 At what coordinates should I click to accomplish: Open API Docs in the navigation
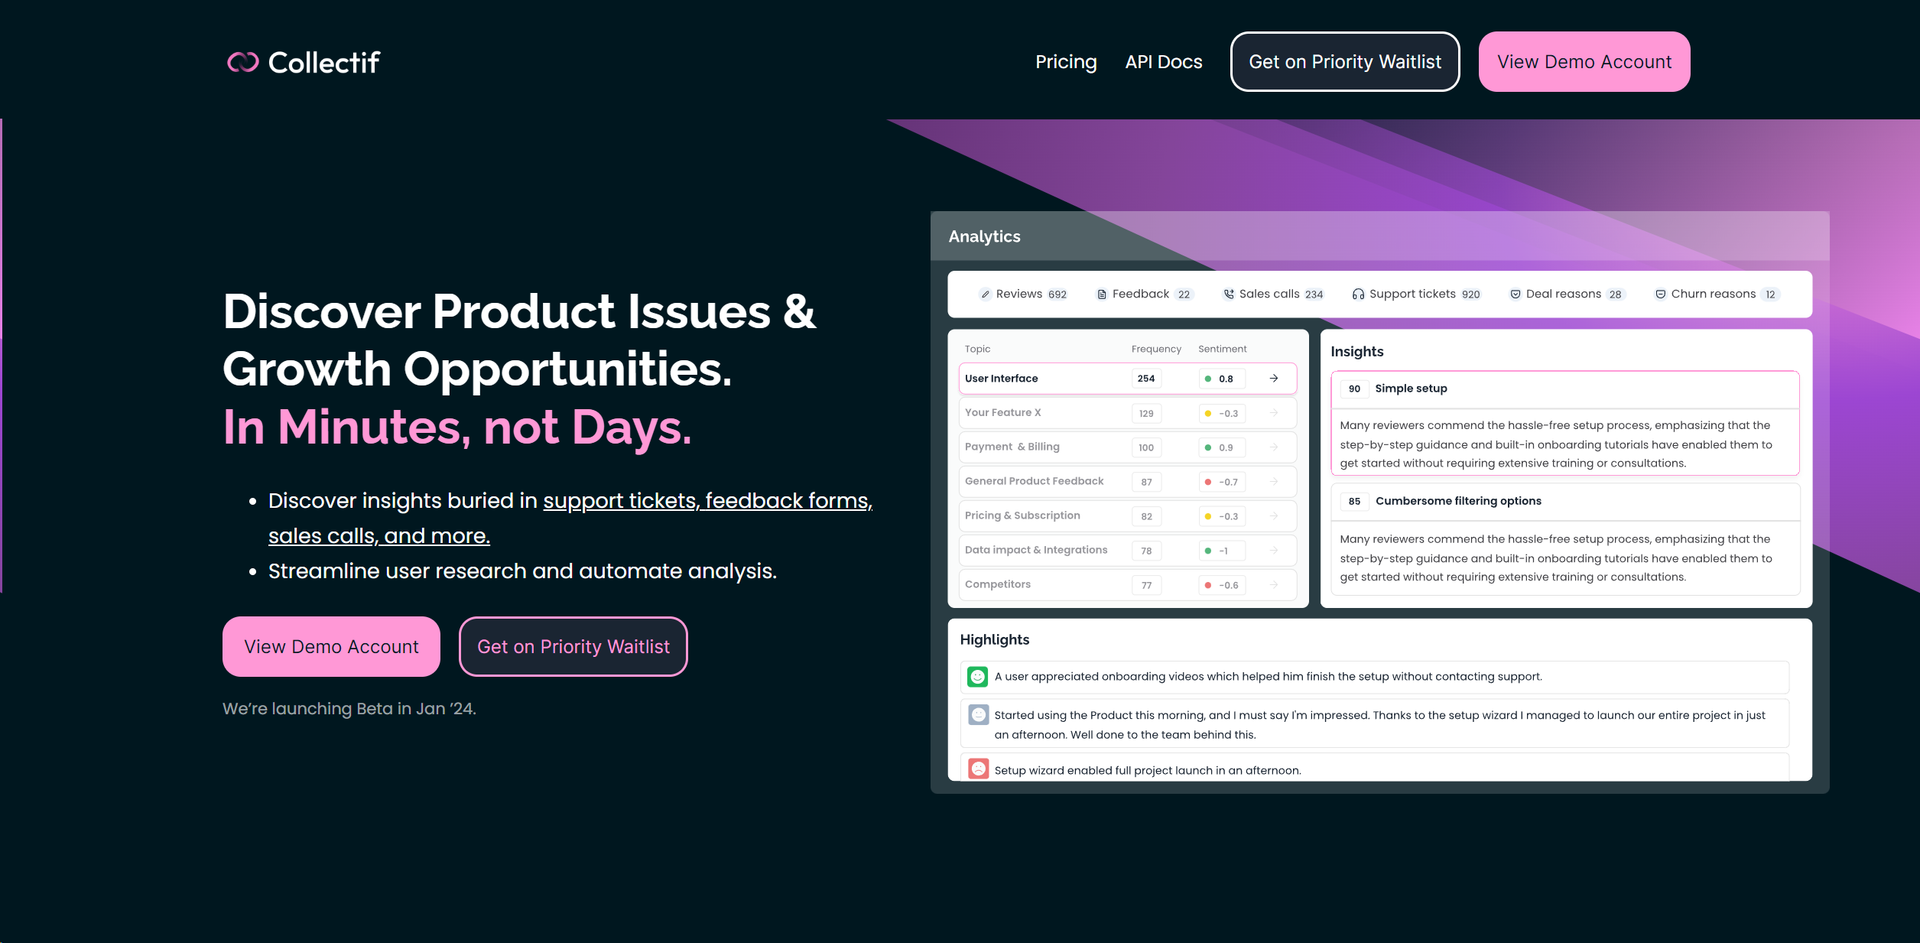click(1163, 62)
